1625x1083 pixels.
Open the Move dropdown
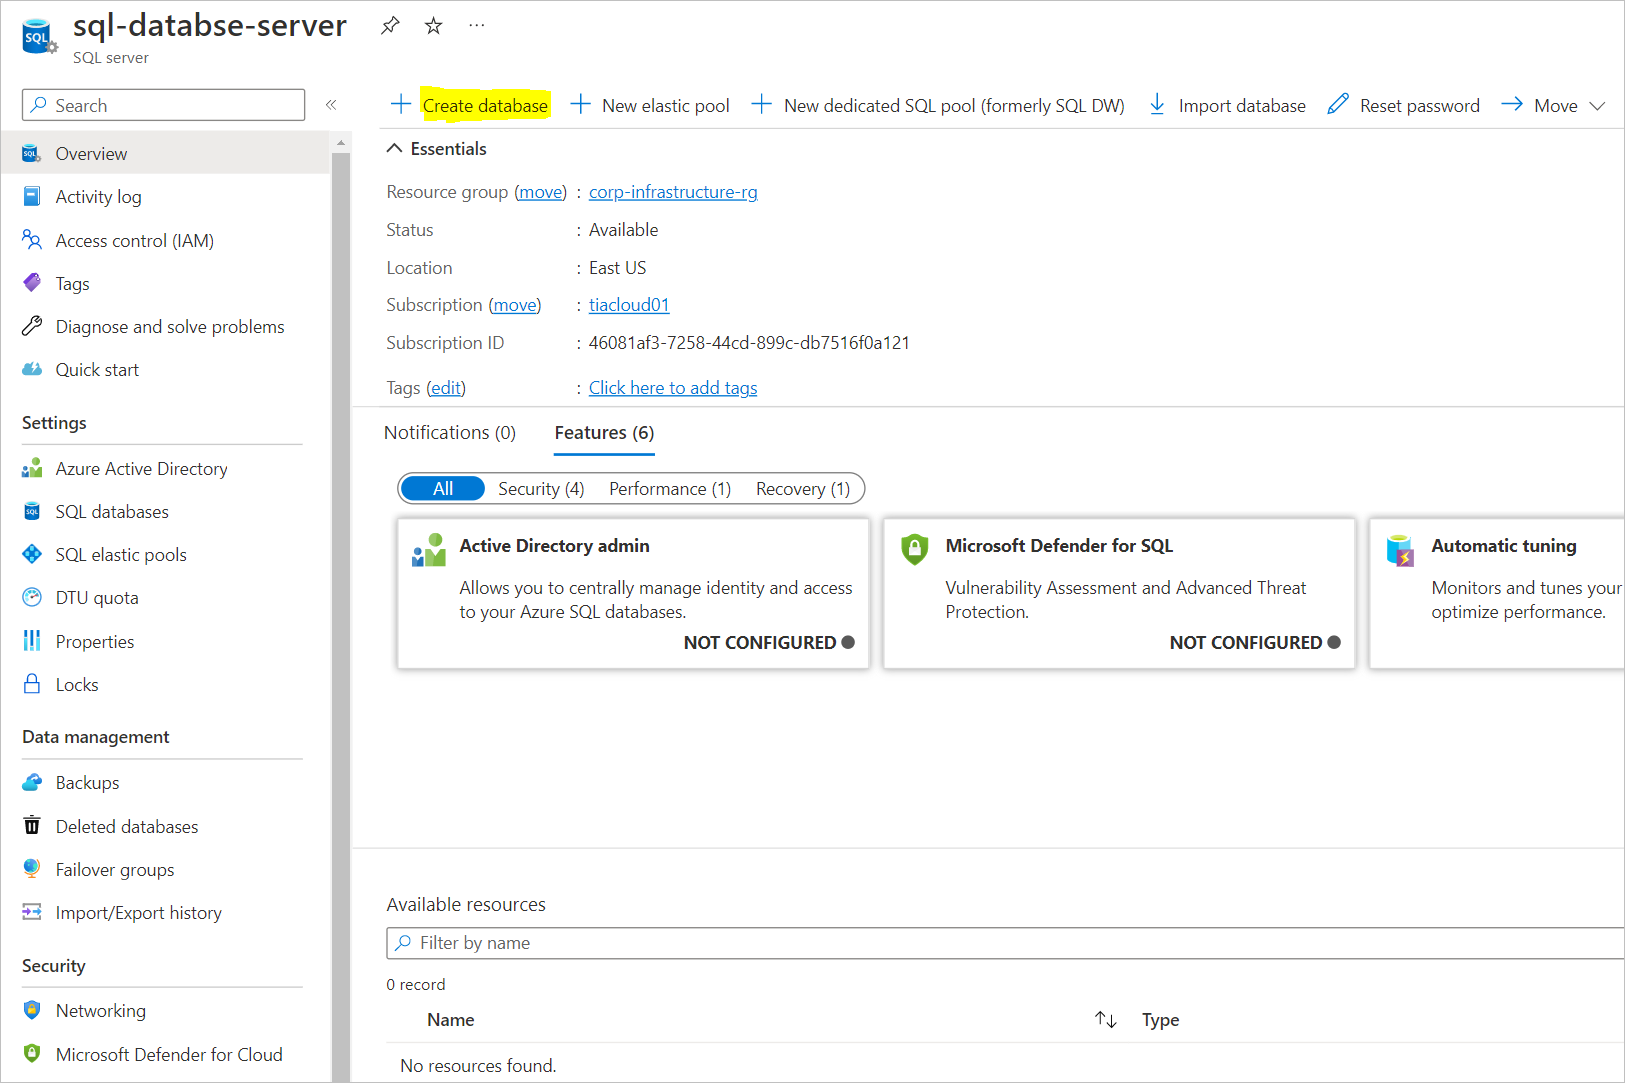tap(1553, 105)
